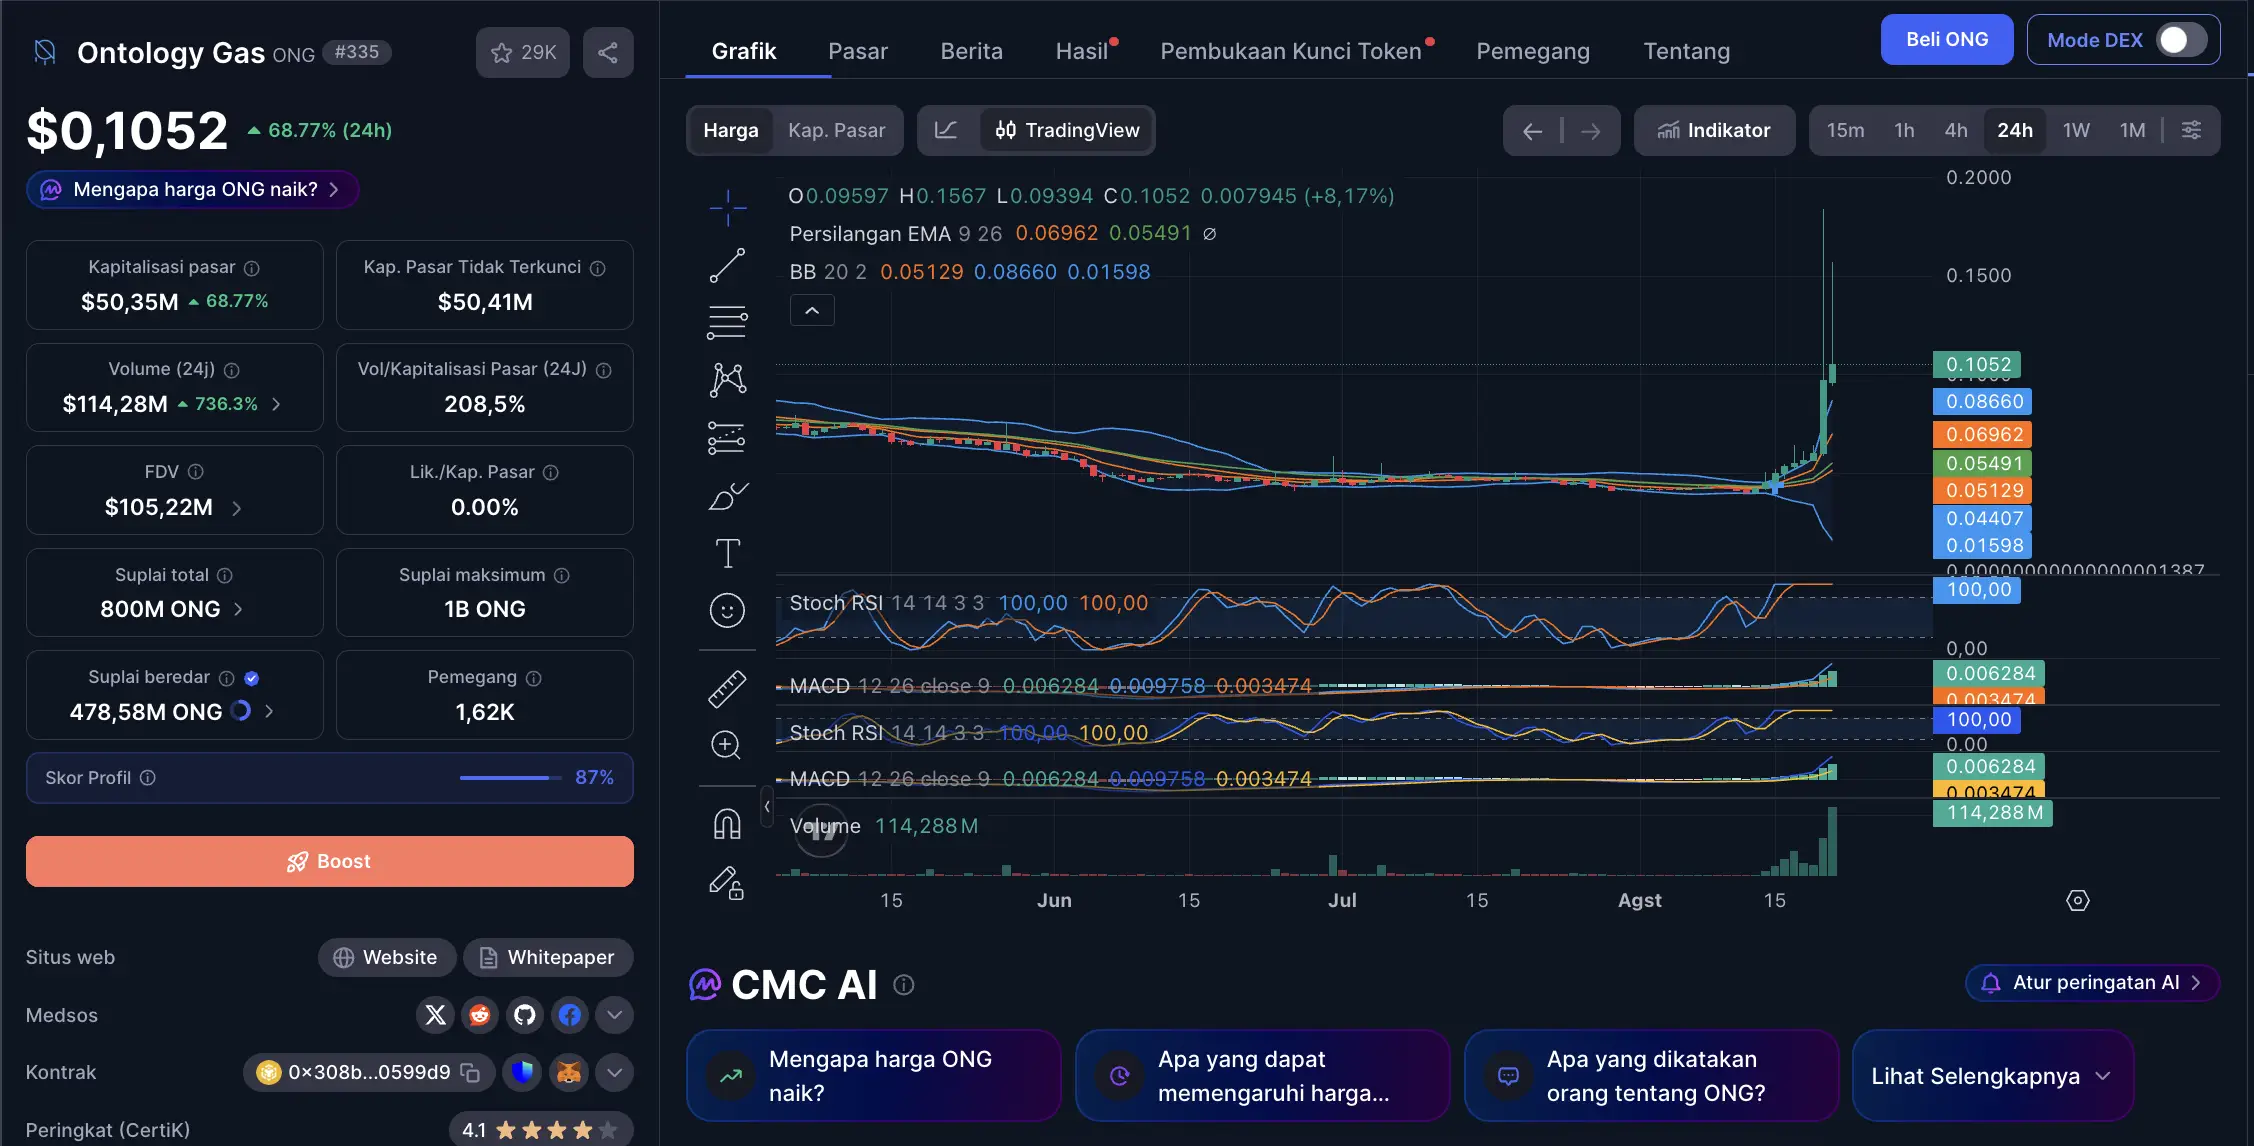Screen dimensions: 2254x1146
Task: Click the Boost button
Action: (330, 861)
